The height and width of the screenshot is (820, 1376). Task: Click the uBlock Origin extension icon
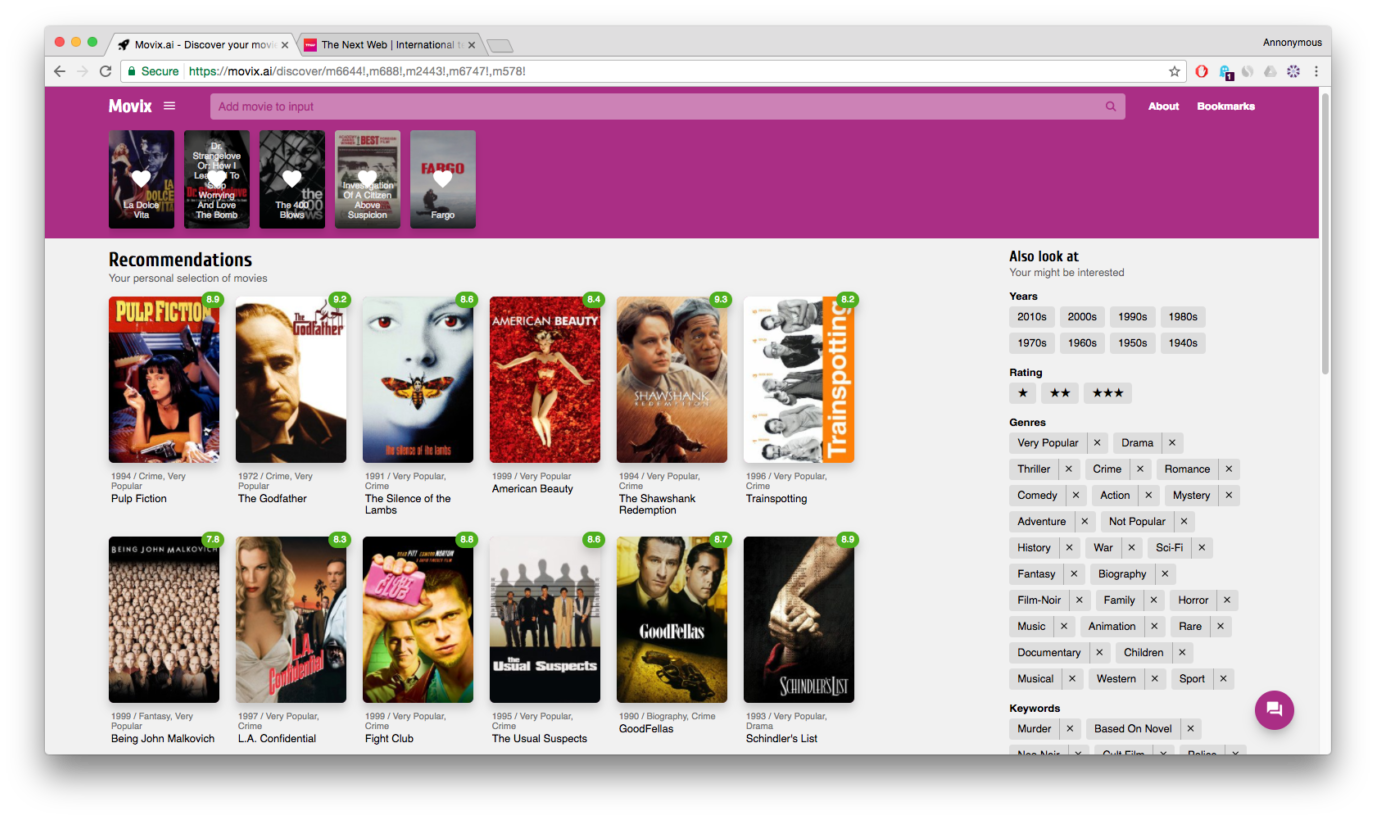1201,71
